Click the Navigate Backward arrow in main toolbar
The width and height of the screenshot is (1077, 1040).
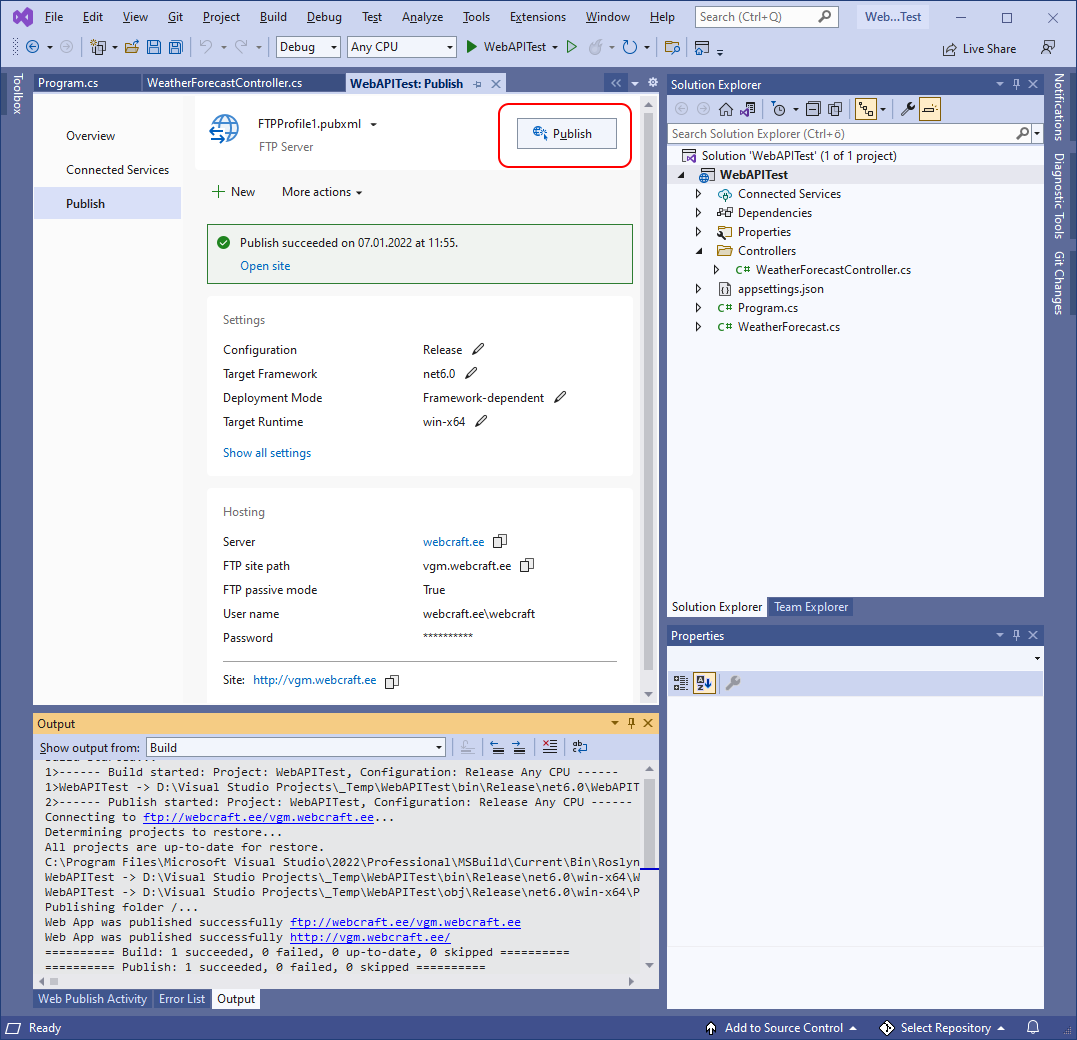32,47
